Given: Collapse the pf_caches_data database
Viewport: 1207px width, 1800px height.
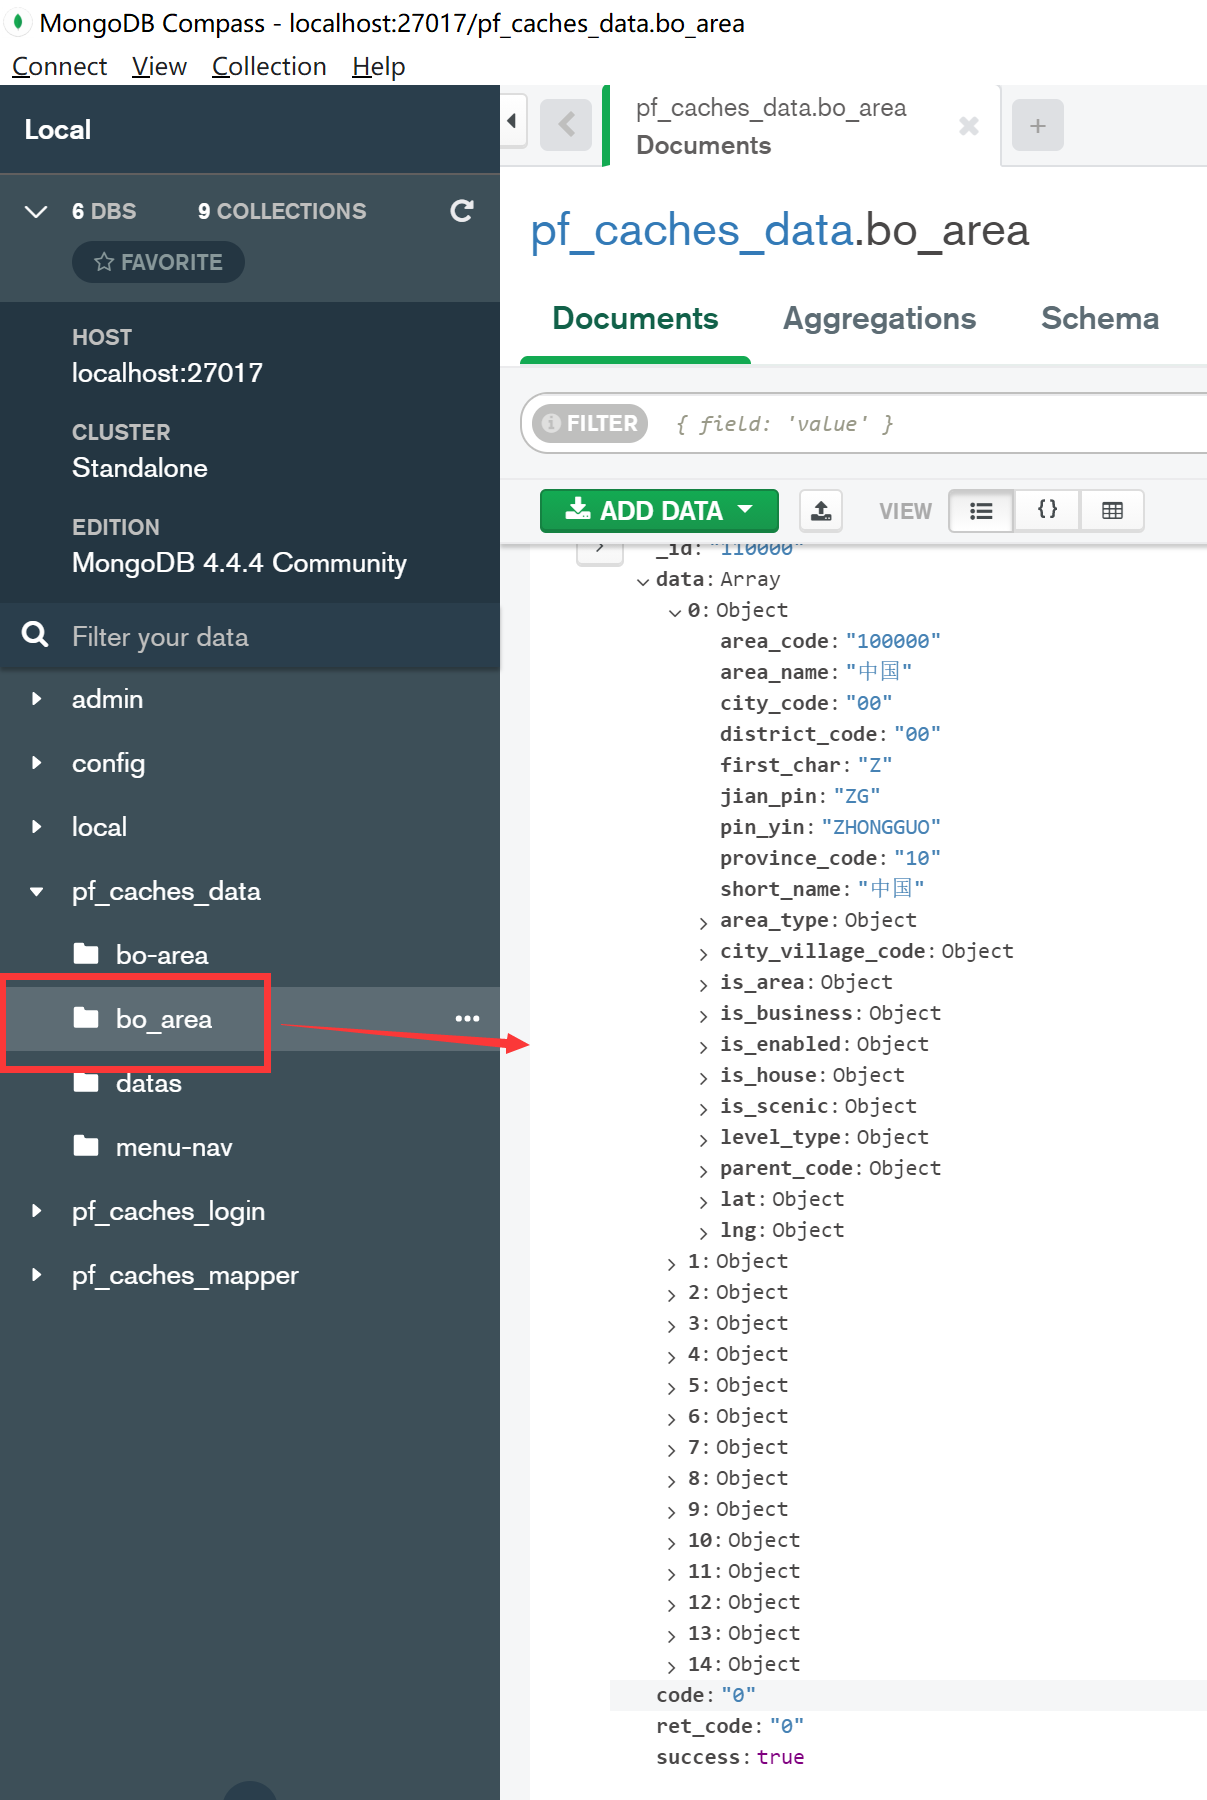Looking at the screenshot, I should click(x=36, y=891).
